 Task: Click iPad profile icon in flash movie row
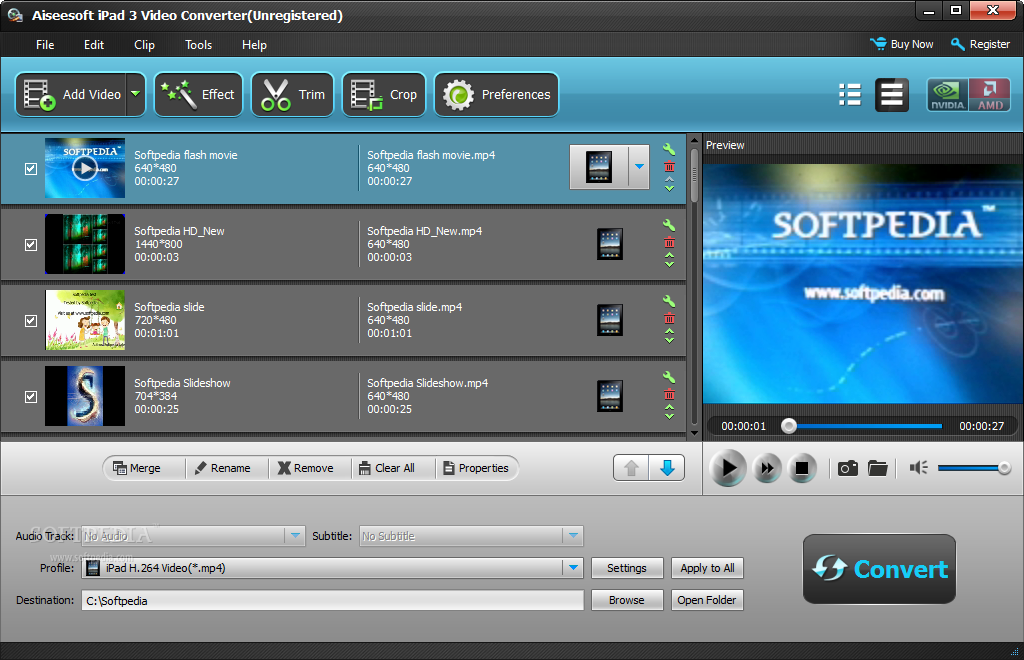pos(599,167)
